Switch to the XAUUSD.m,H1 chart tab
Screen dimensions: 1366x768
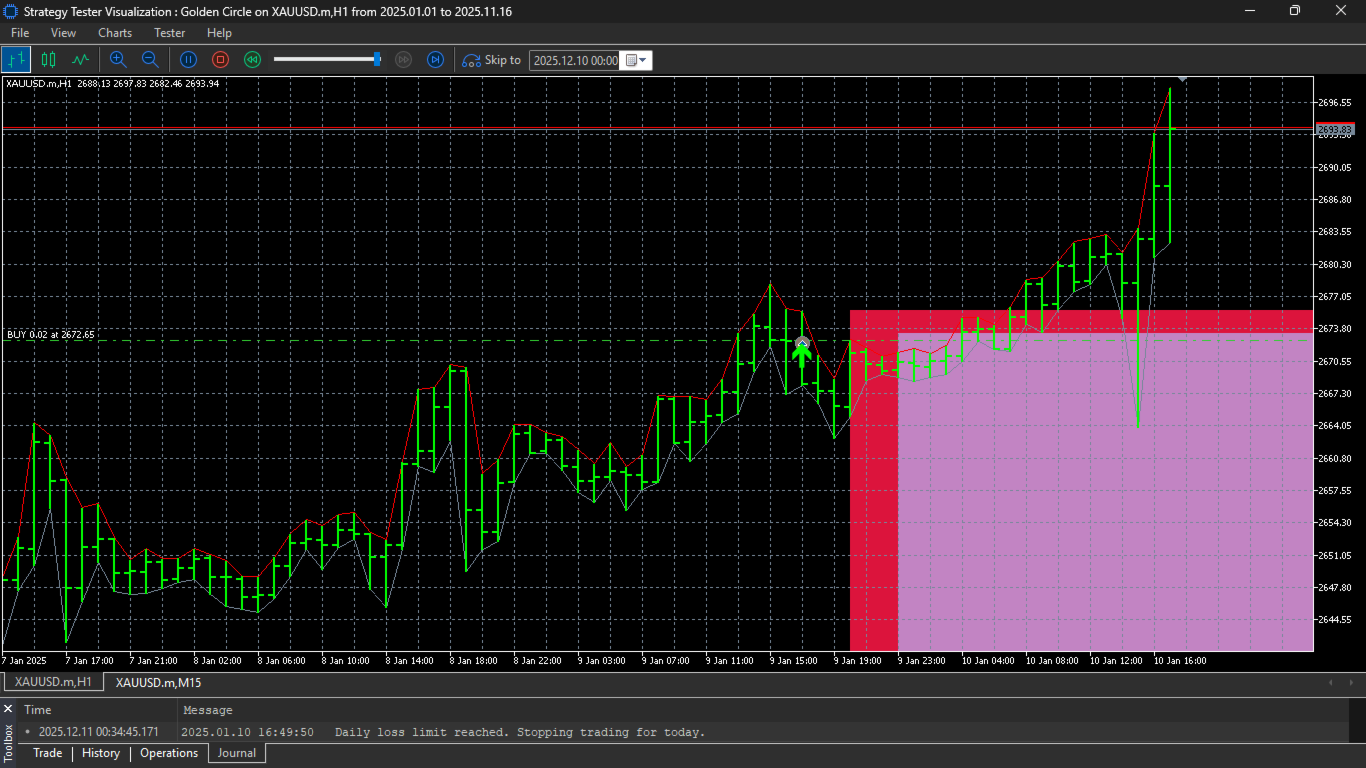[53, 682]
